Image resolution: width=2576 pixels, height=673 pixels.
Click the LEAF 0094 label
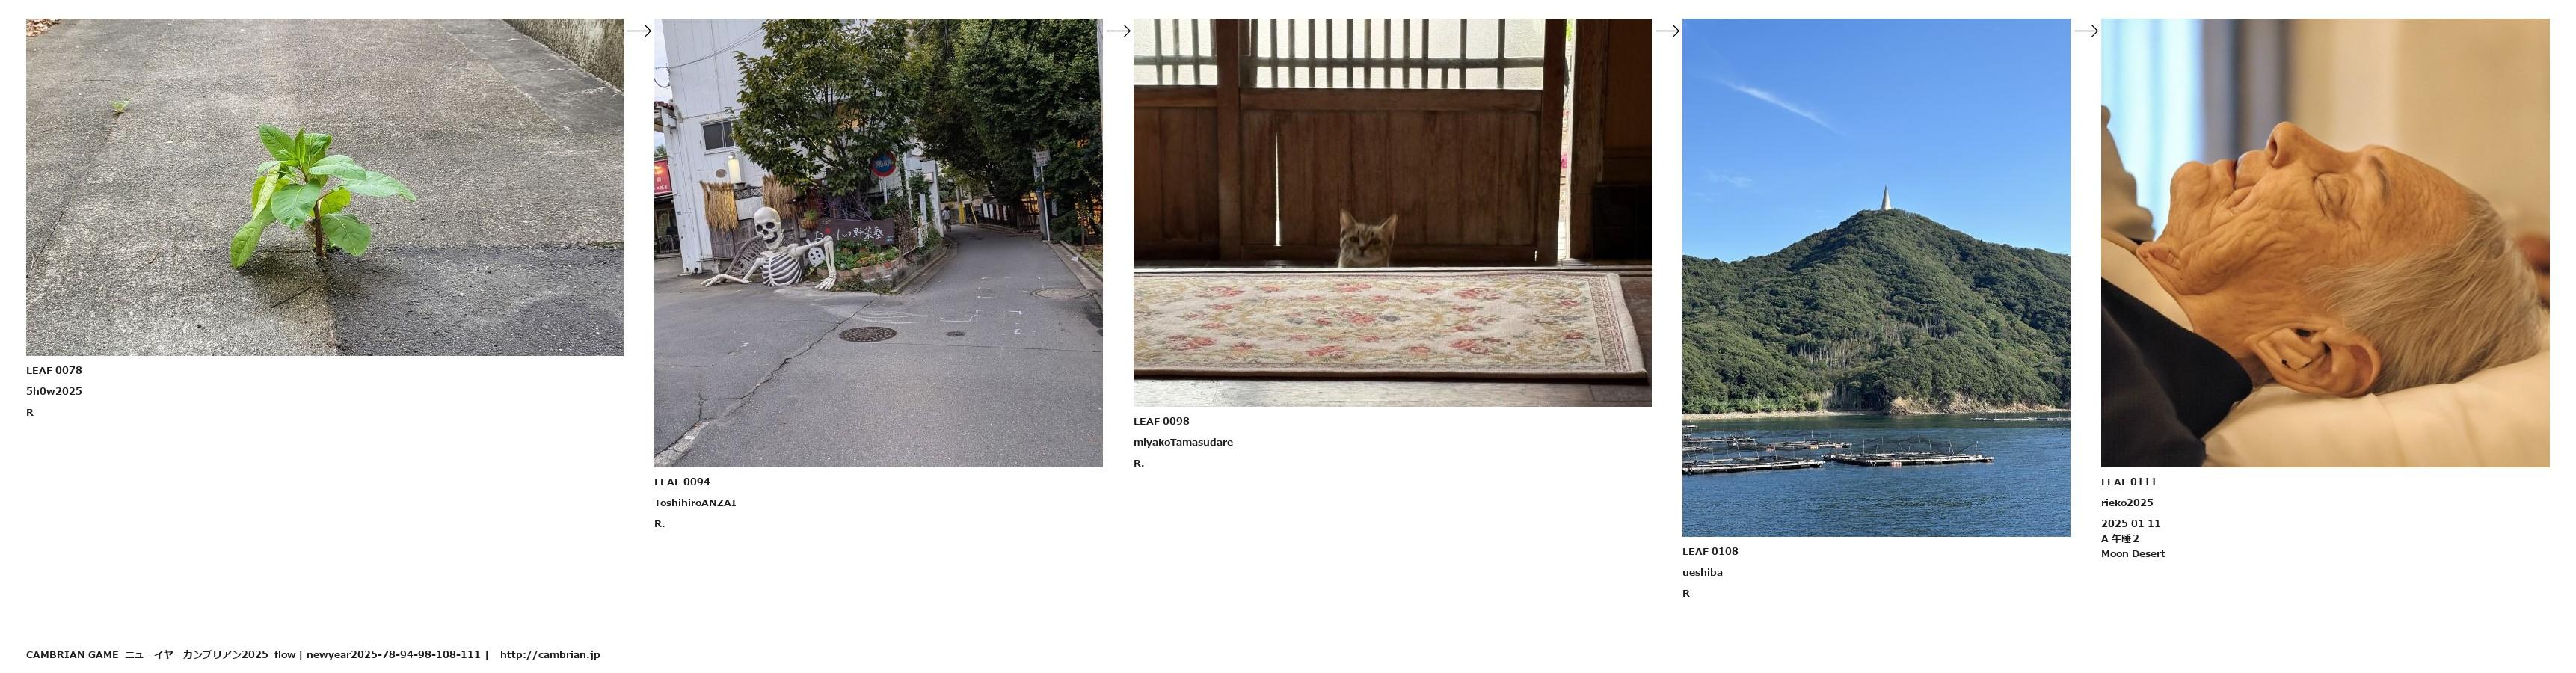(x=682, y=482)
